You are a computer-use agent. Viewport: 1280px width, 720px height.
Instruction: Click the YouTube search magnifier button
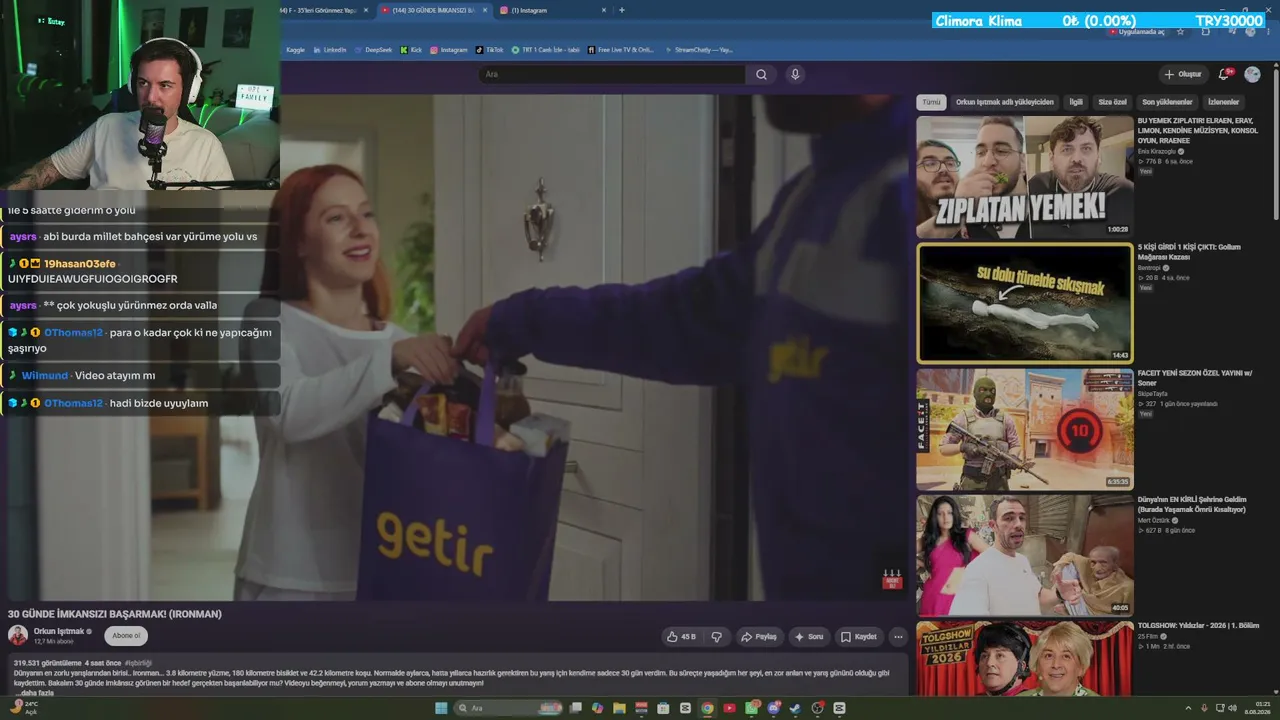coord(761,74)
